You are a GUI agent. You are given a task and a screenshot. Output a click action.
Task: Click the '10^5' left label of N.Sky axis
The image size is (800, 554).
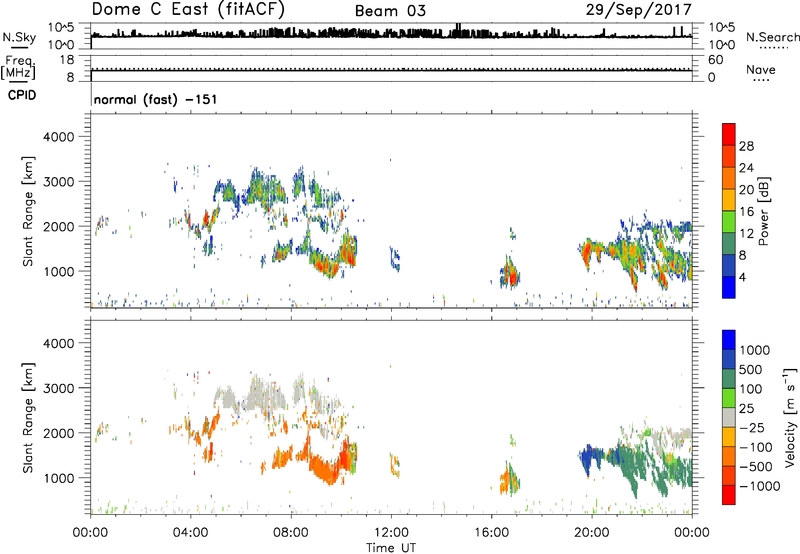(61, 27)
